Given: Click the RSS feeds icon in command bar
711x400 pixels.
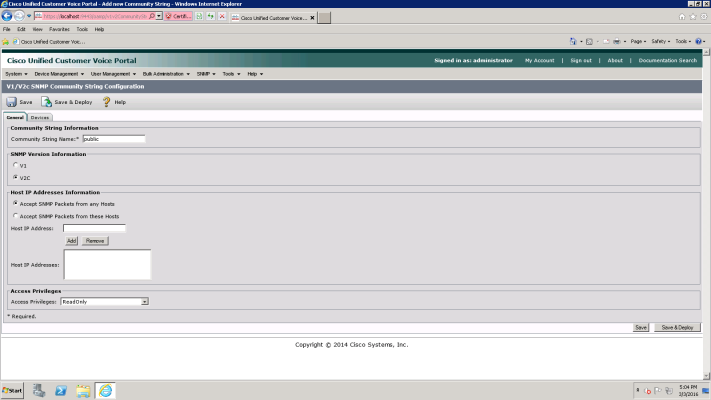Looking at the screenshot, I should click(589, 41).
